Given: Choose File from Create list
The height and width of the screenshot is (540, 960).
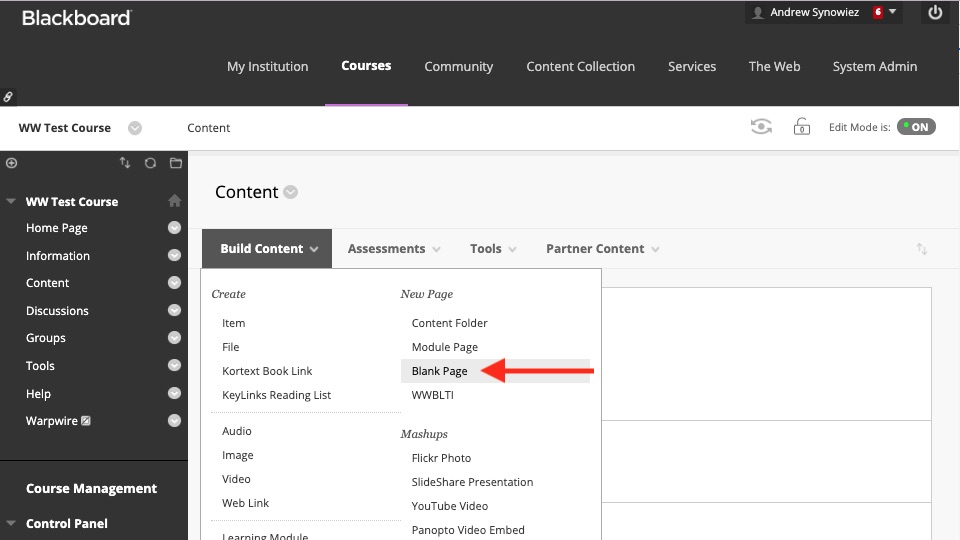Looking at the screenshot, I should pos(230,347).
